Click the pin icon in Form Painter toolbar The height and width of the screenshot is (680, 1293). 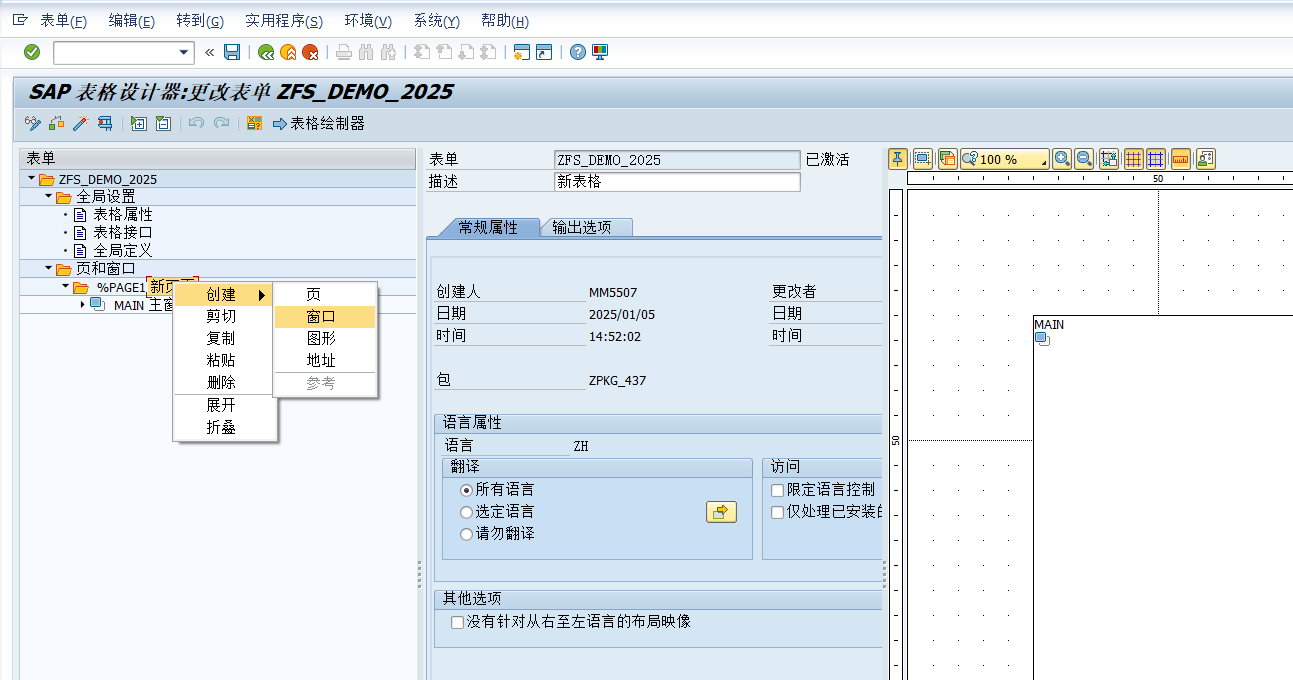[x=898, y=159]
